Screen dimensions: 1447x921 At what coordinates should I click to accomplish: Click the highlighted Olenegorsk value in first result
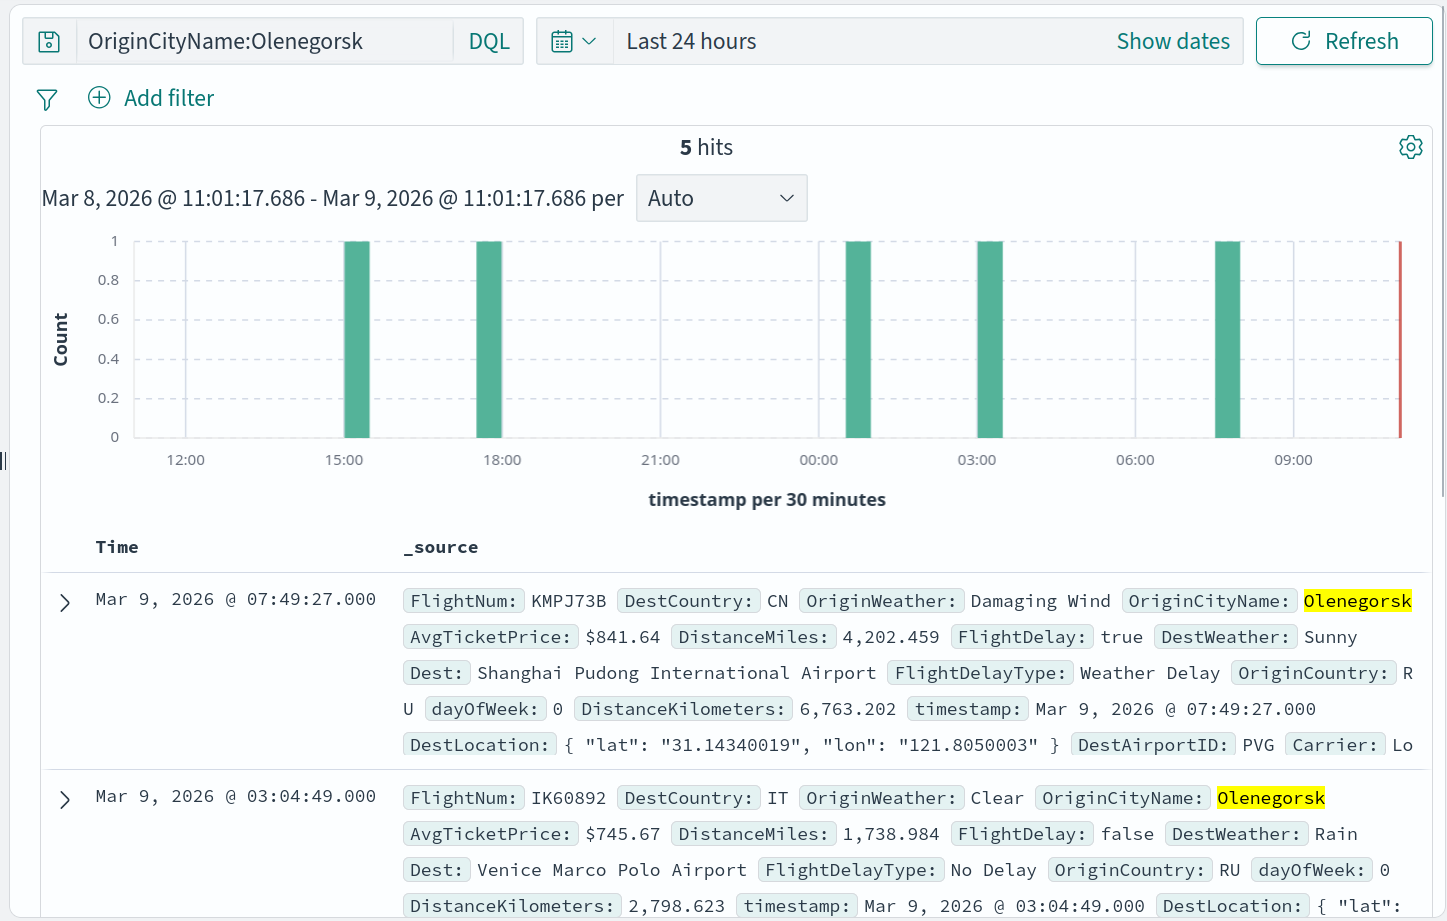pos(1357,601)
